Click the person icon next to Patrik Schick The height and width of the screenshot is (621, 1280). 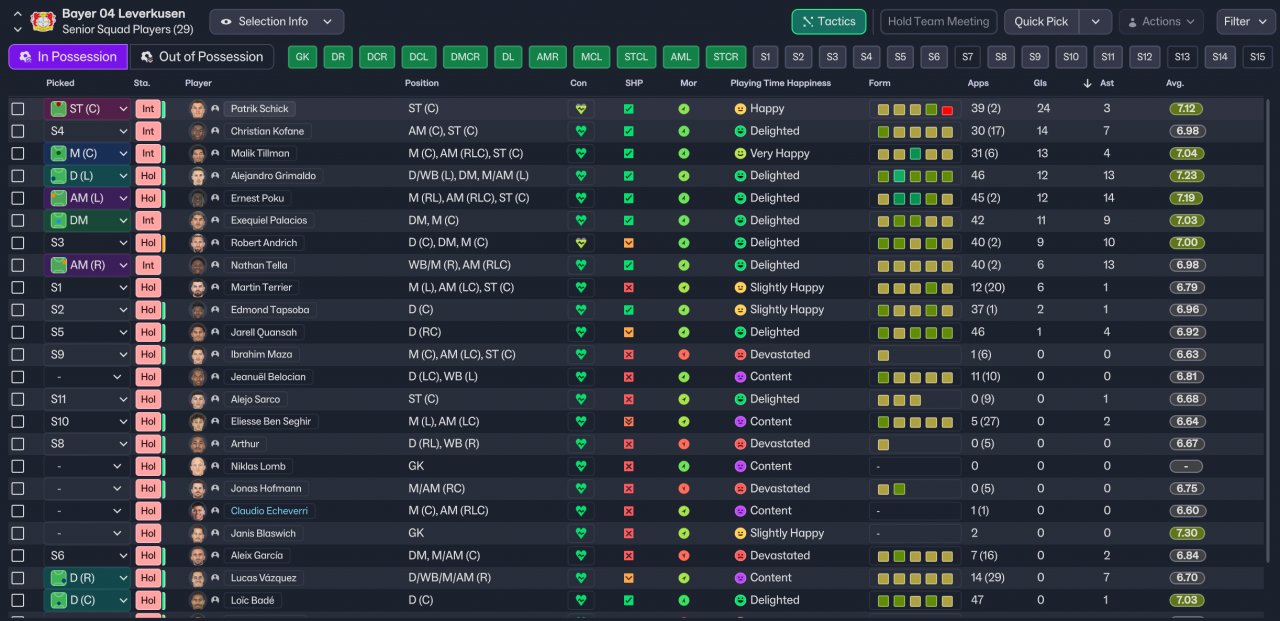215,108
